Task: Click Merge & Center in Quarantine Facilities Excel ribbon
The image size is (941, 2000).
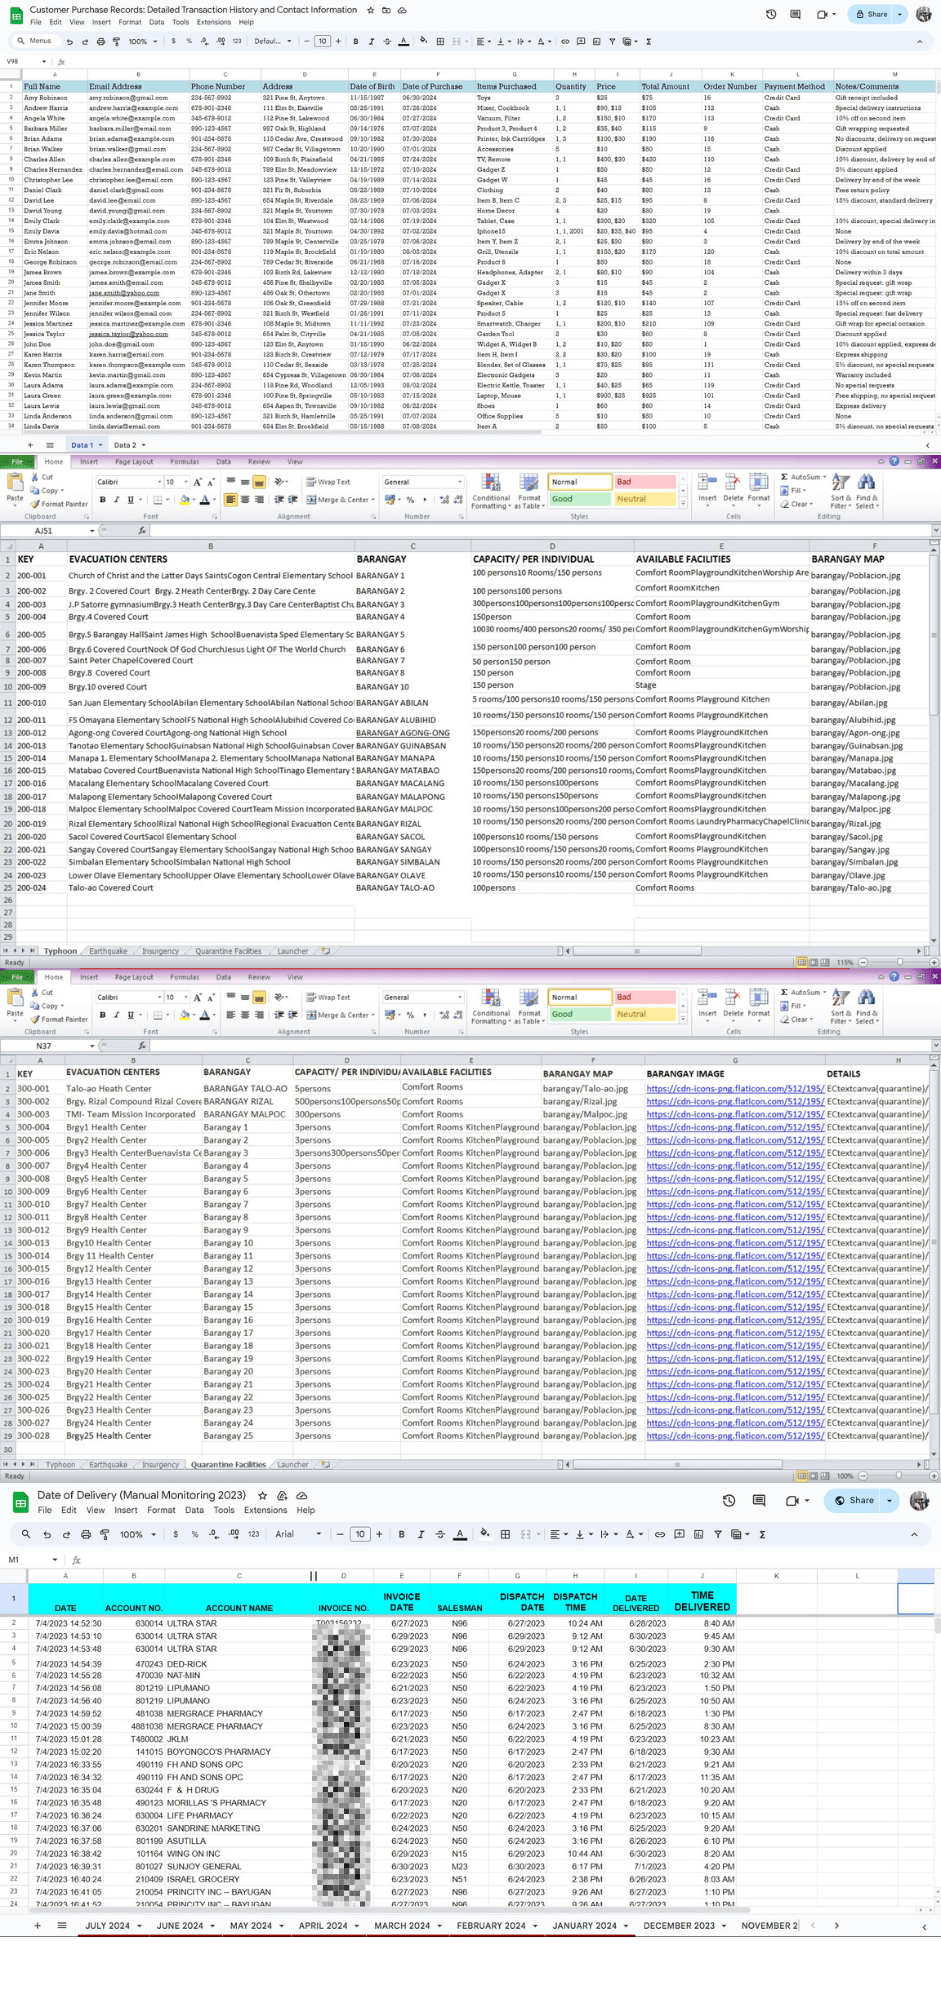Action: point(340,1015)
